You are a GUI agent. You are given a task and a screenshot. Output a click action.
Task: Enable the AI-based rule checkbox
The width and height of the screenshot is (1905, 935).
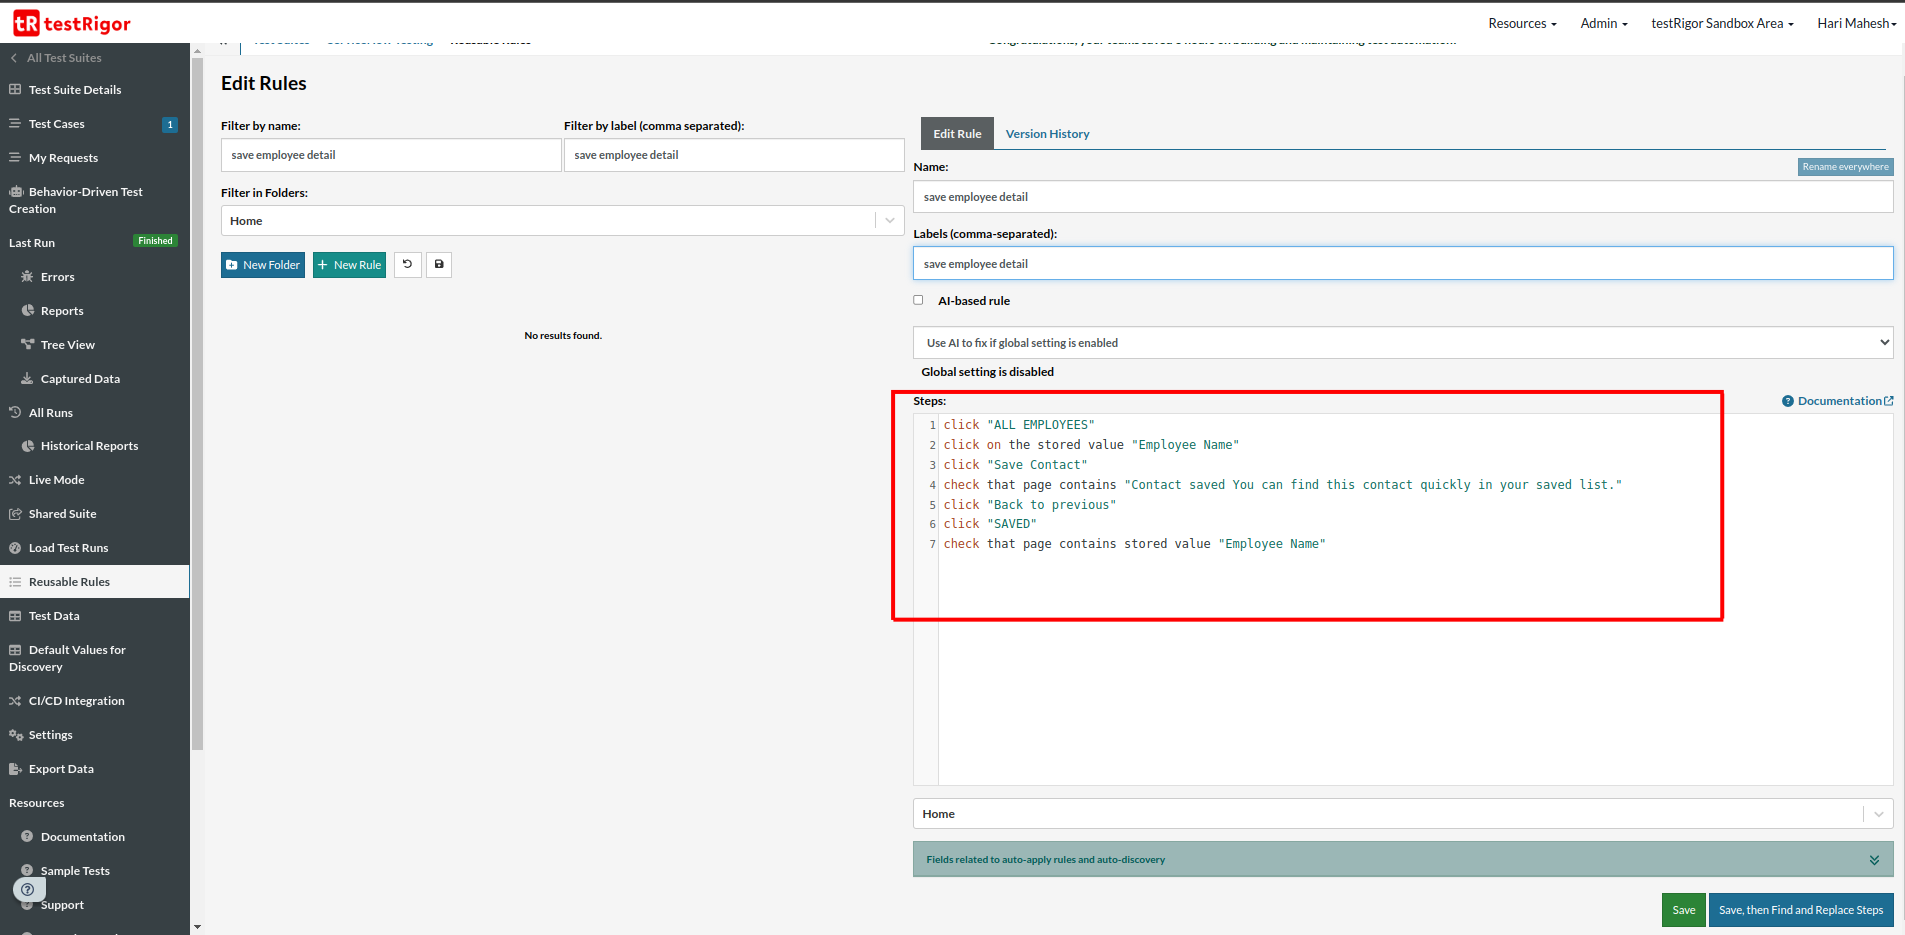click(x=918, y=300)
